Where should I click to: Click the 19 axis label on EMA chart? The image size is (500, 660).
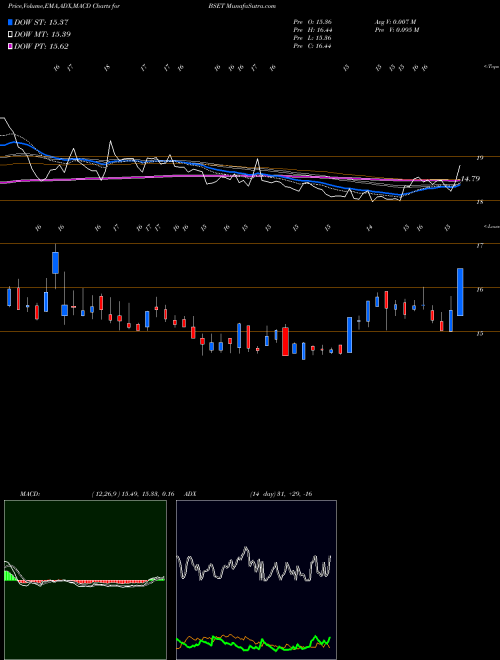[479, 158]
